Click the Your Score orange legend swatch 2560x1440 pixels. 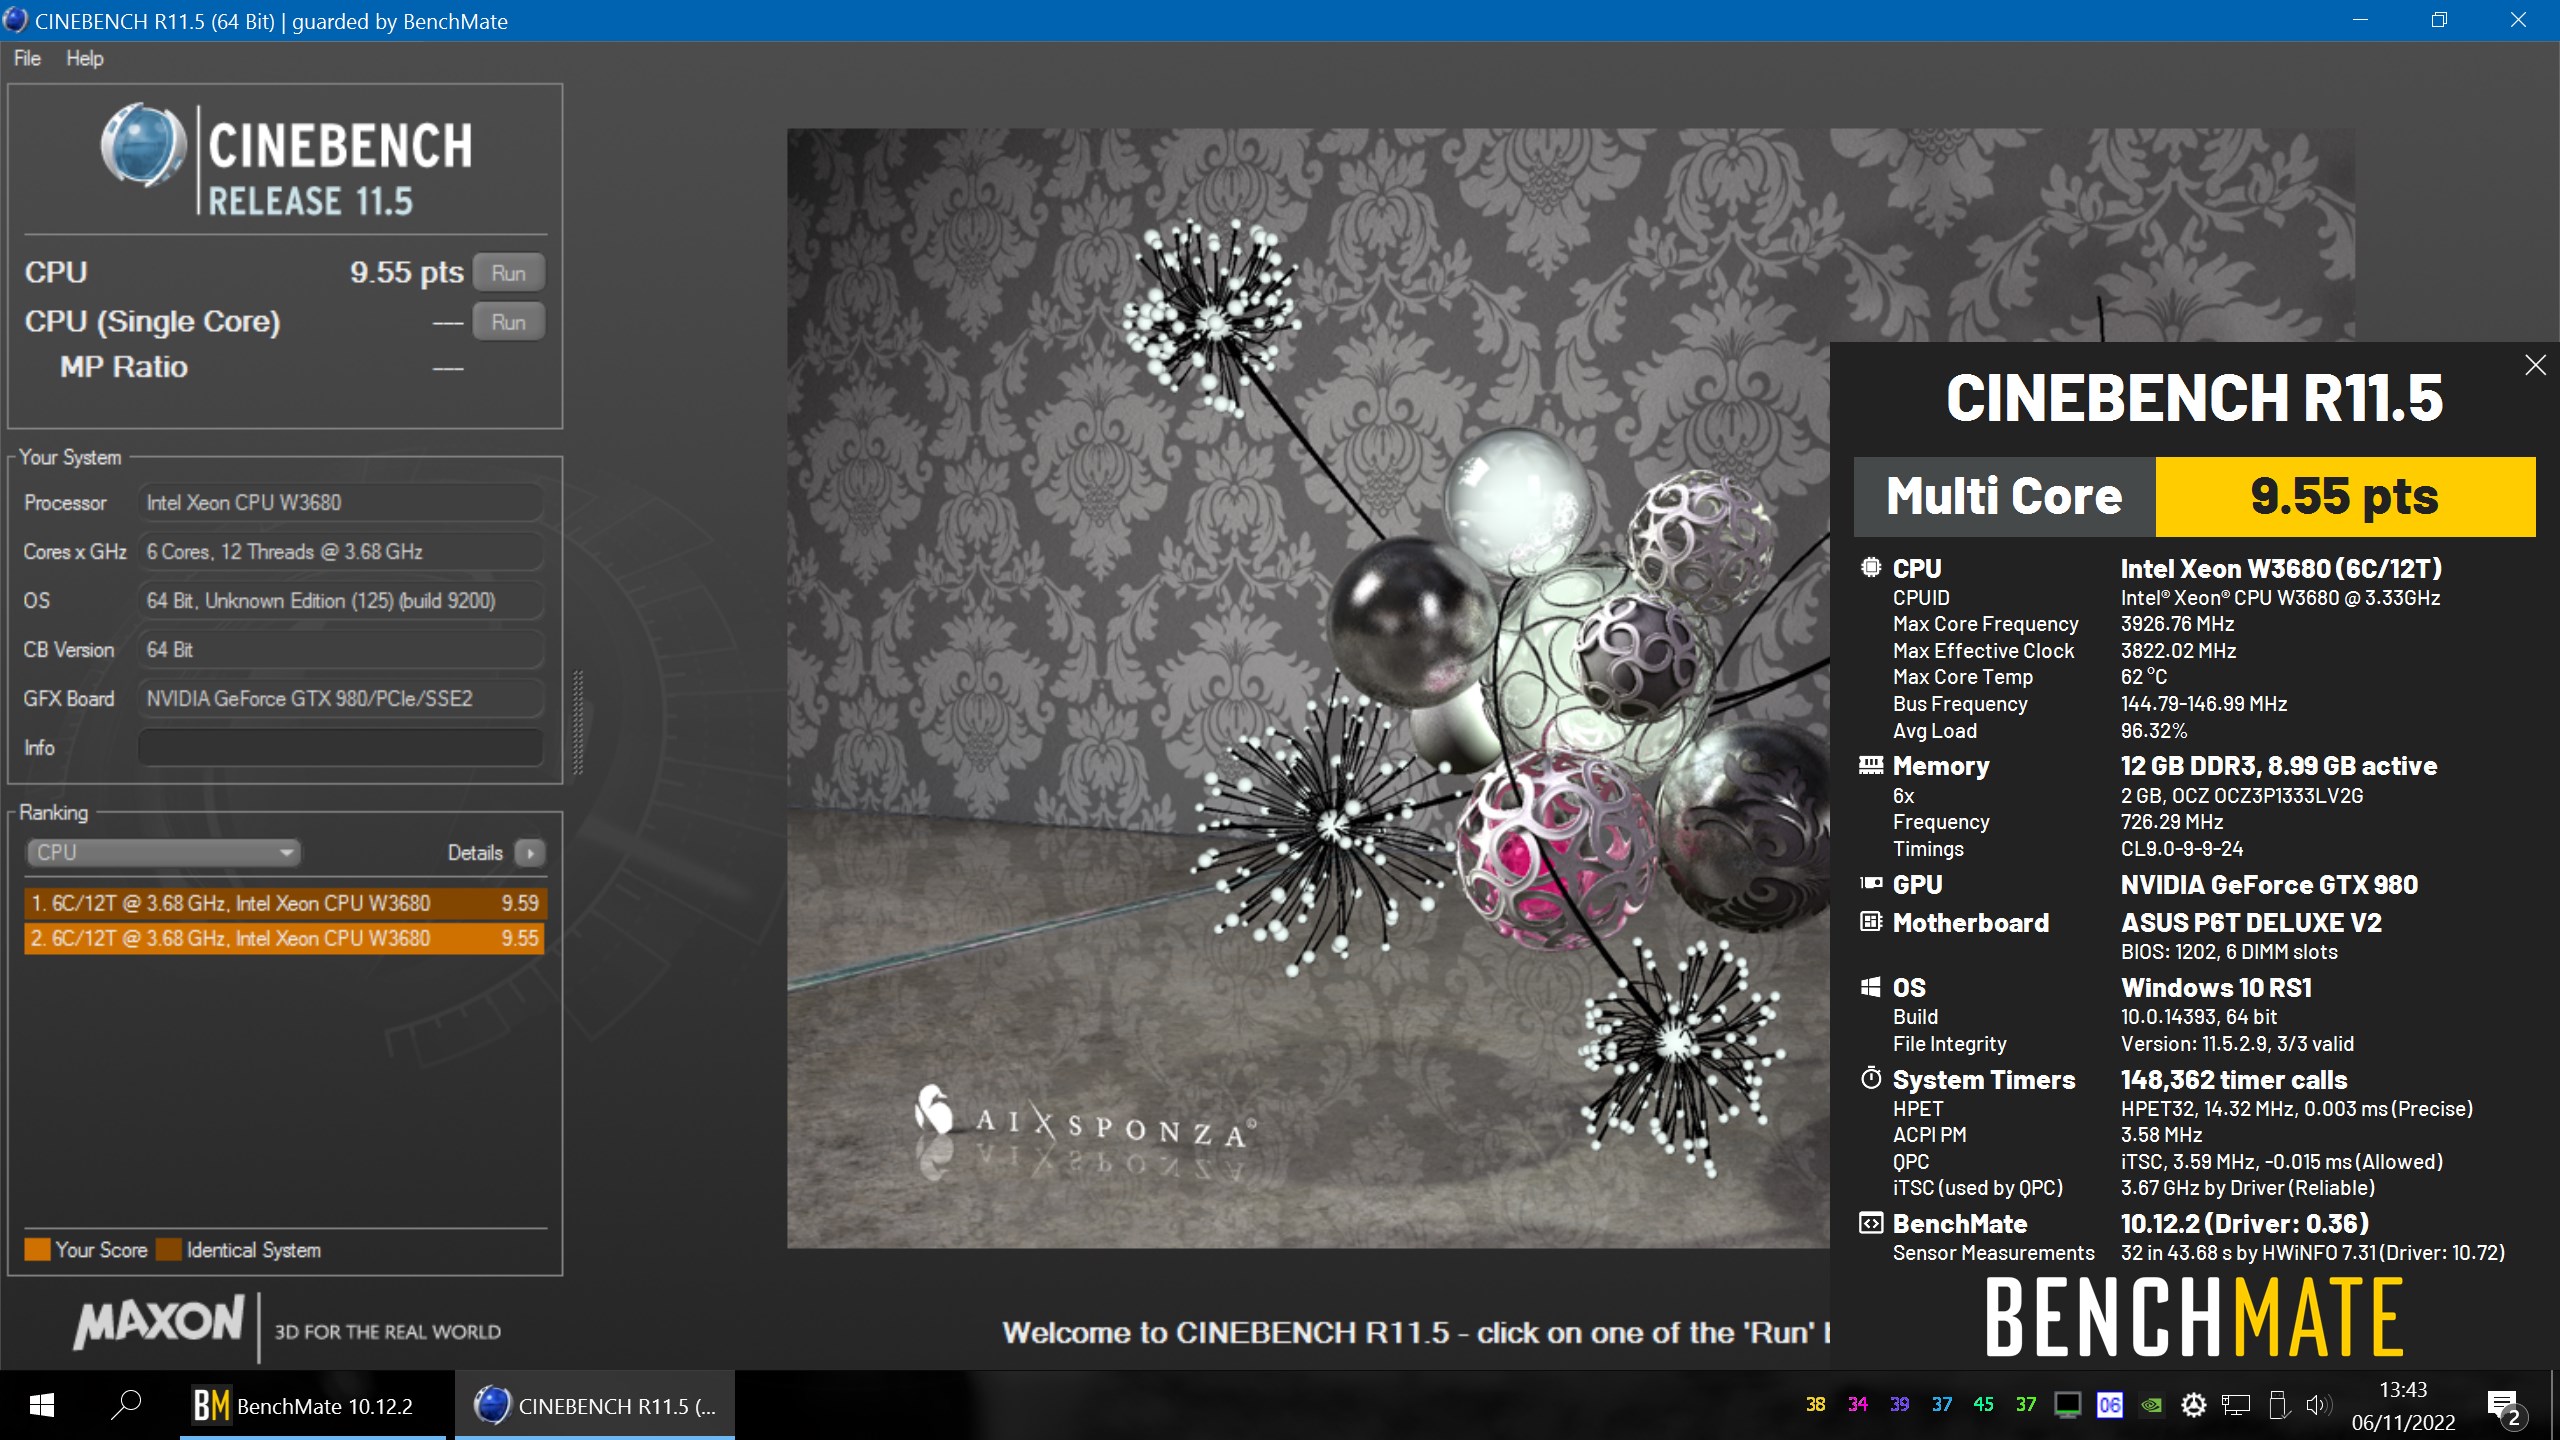click(x=37, y=1250)
